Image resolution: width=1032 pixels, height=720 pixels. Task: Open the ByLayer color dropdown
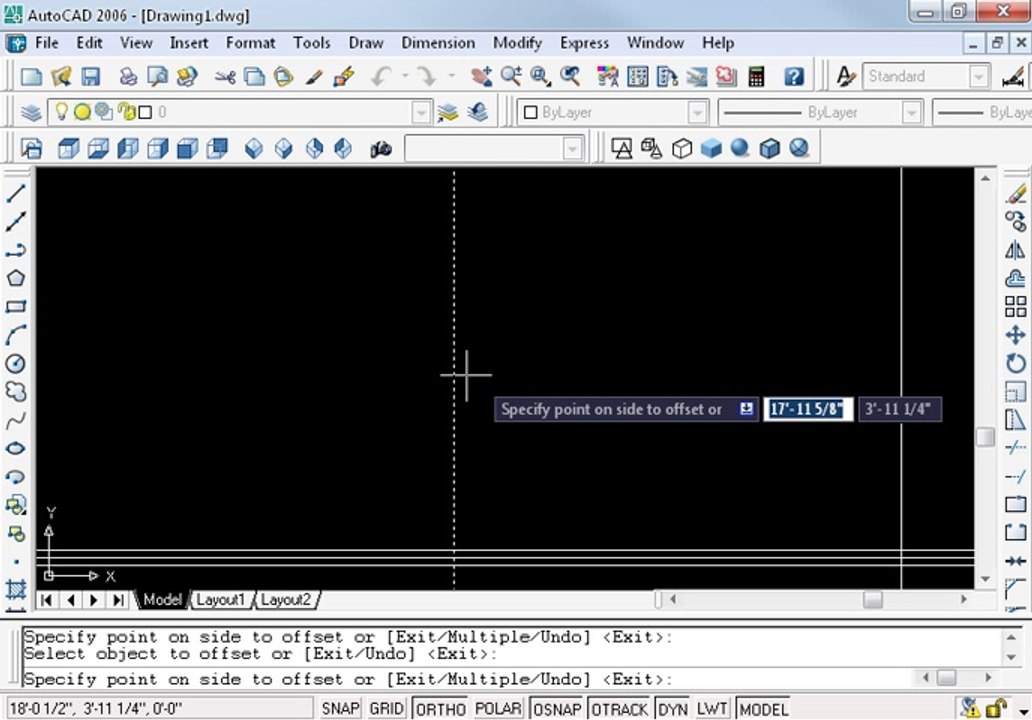pos(698,113)
